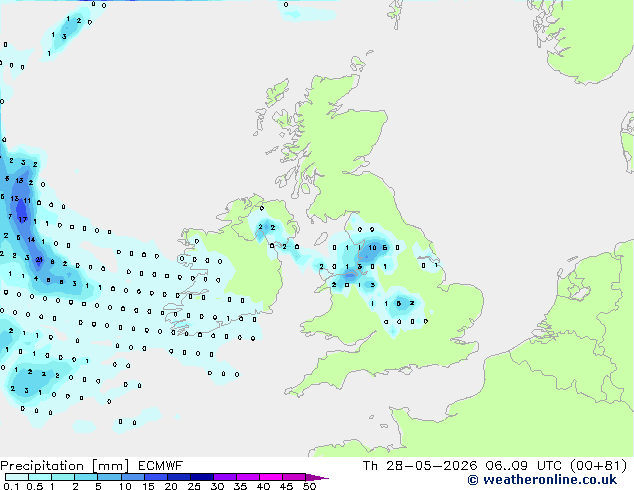Click the ECMWF model label

(161, 466)
